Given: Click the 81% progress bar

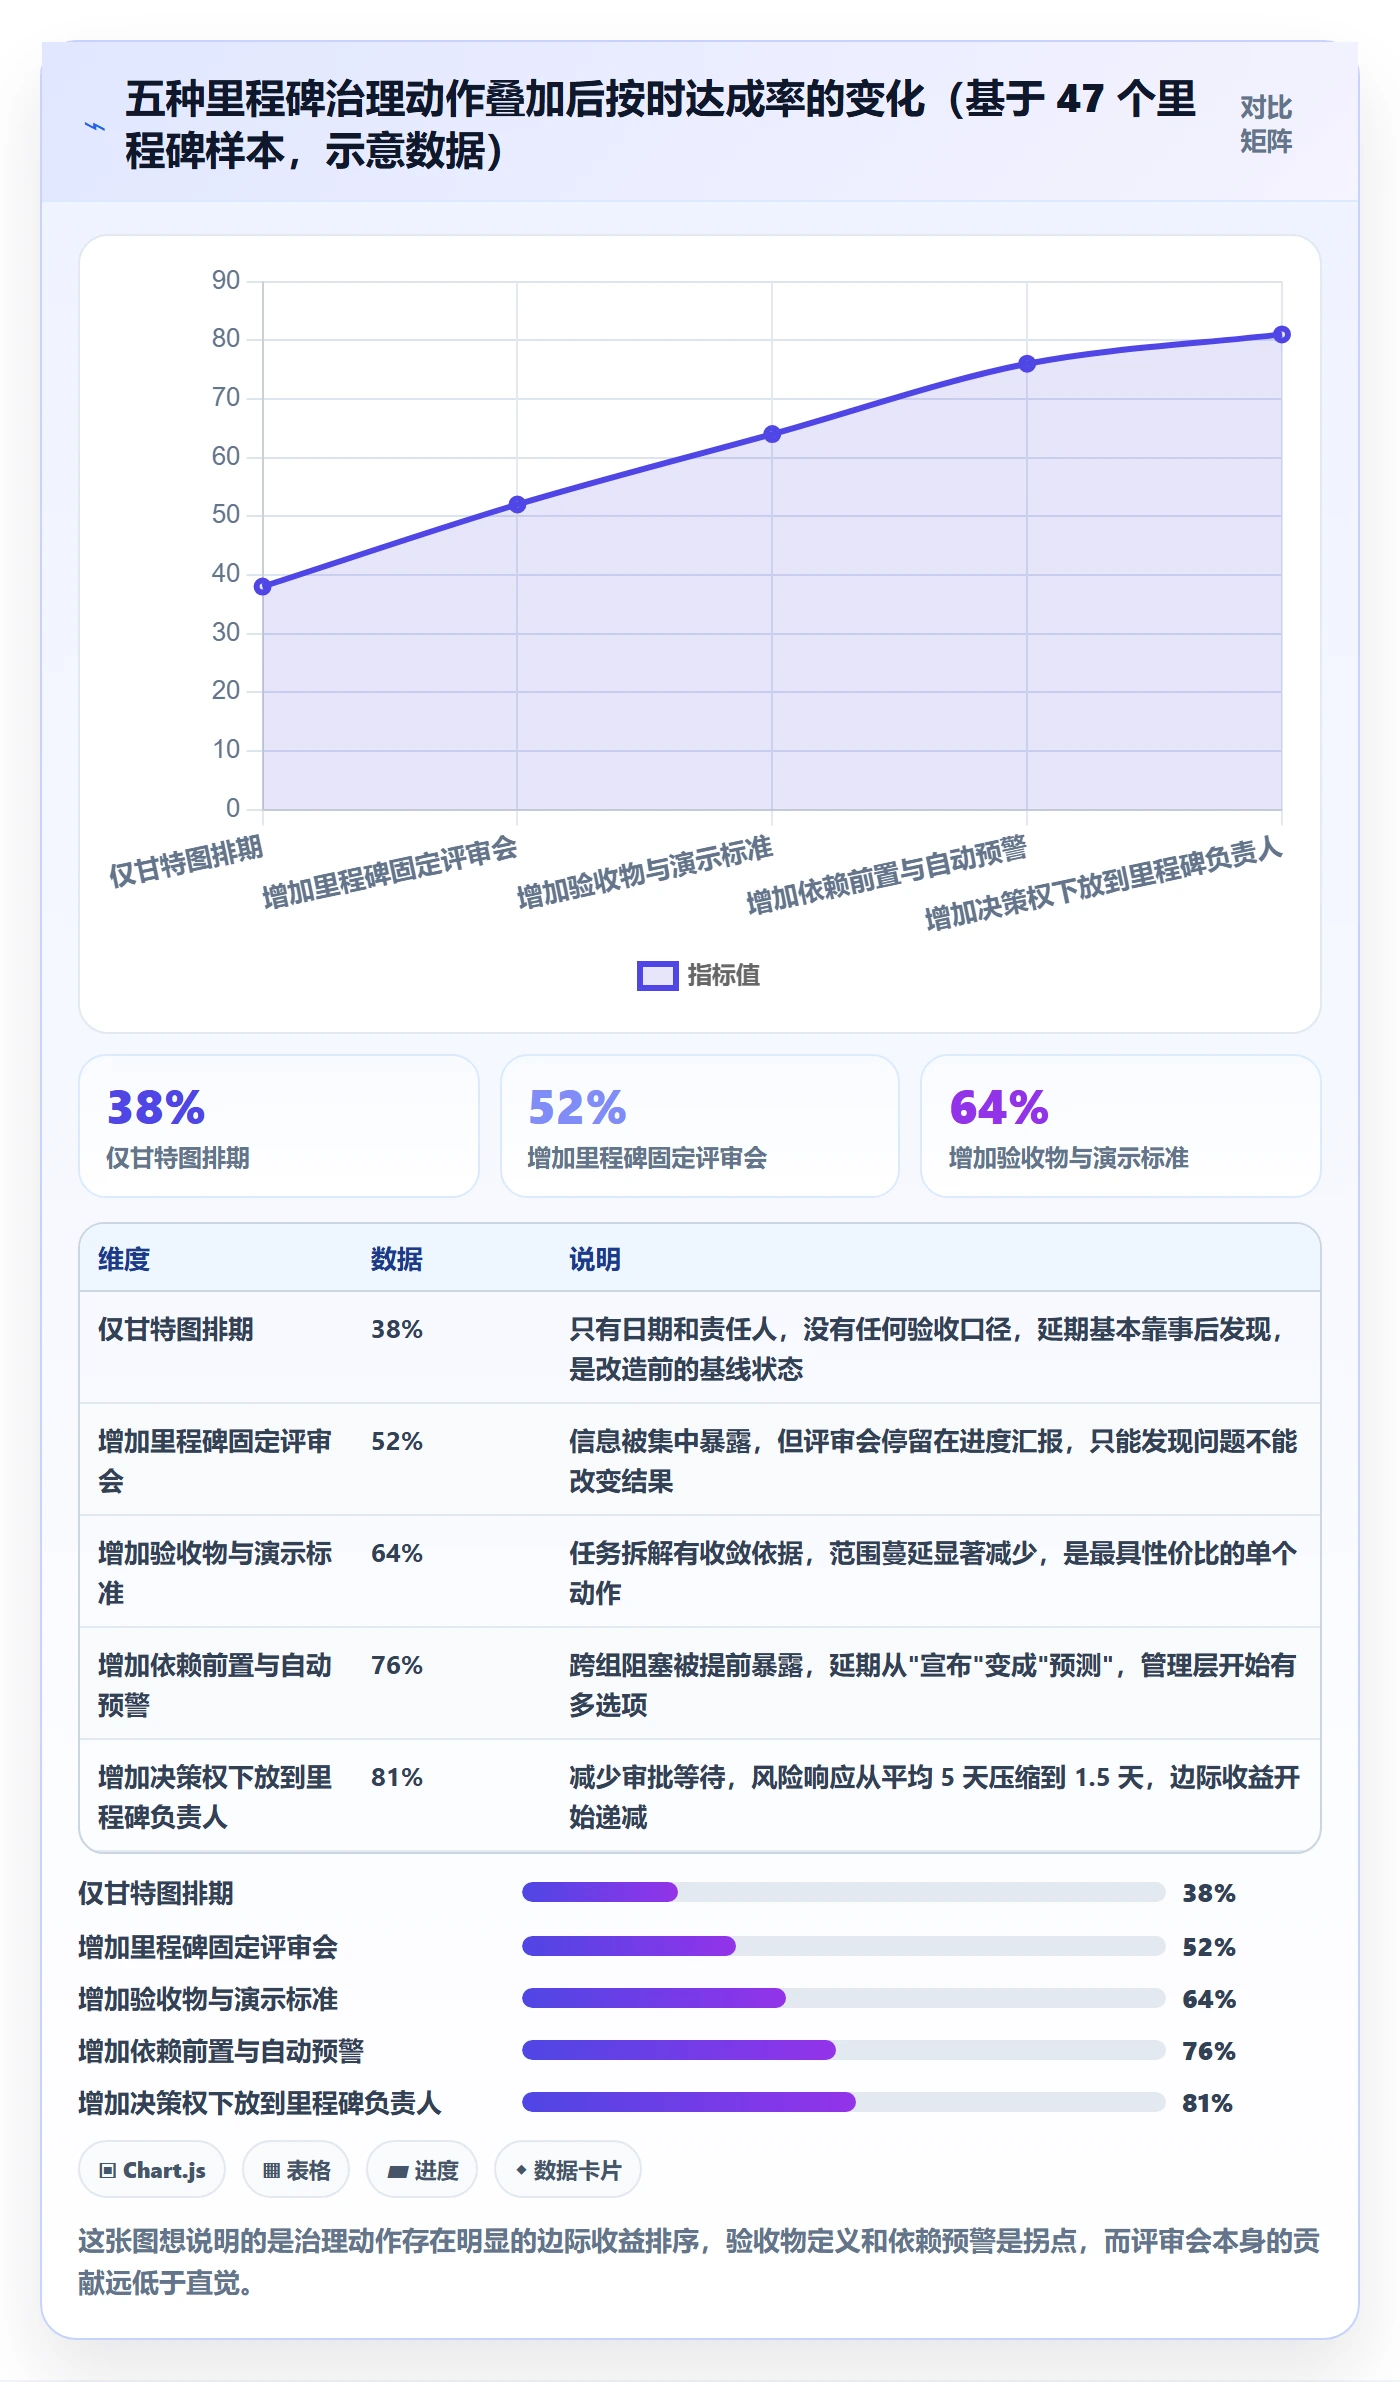Looking at the screenshot, I should pyautogui.click(x=844, y=2102).
